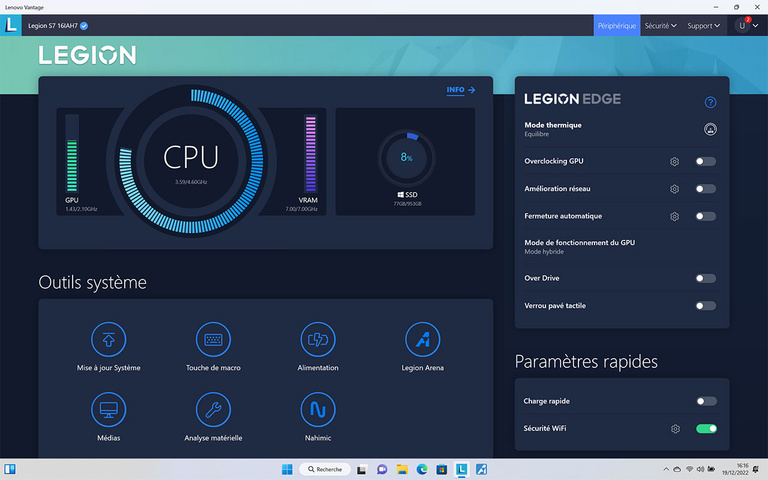Click the Legion S7 16IAH7 device name

point(53,26)
